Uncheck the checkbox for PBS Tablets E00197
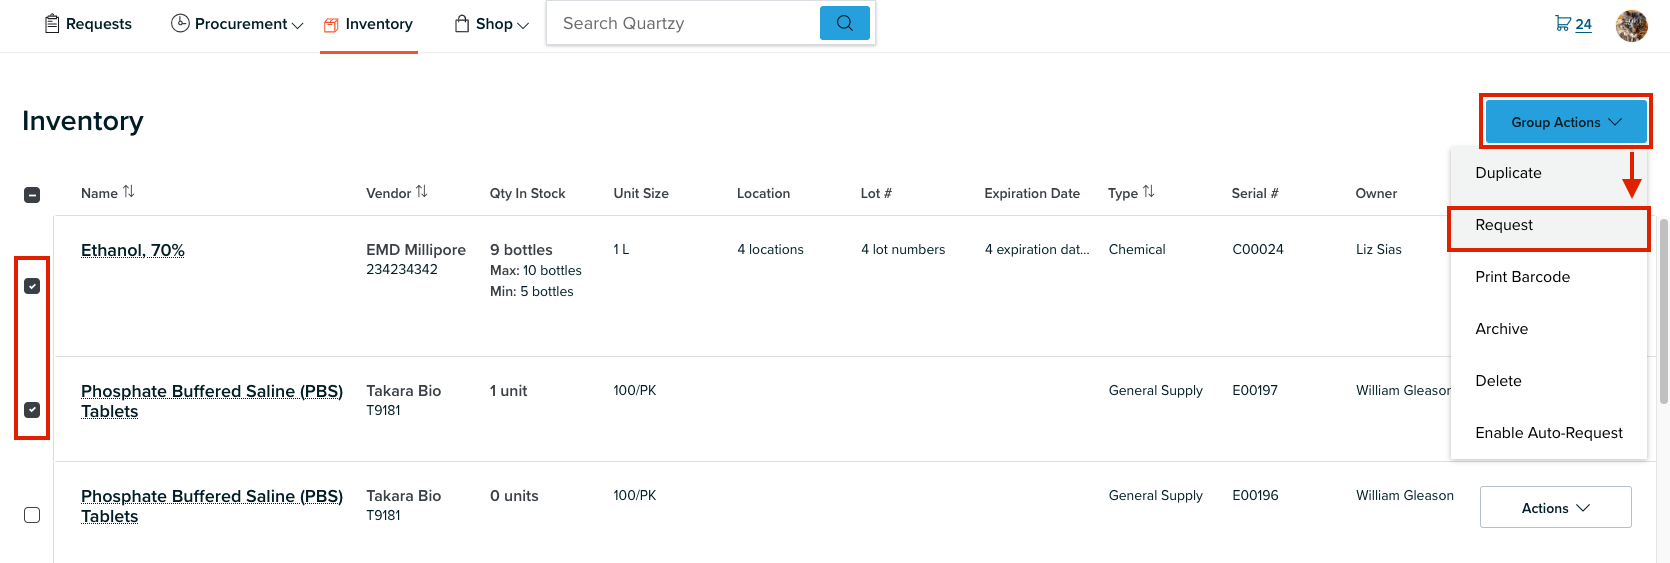The width and height of the screenshot is (1670, 563). point(32,410)
